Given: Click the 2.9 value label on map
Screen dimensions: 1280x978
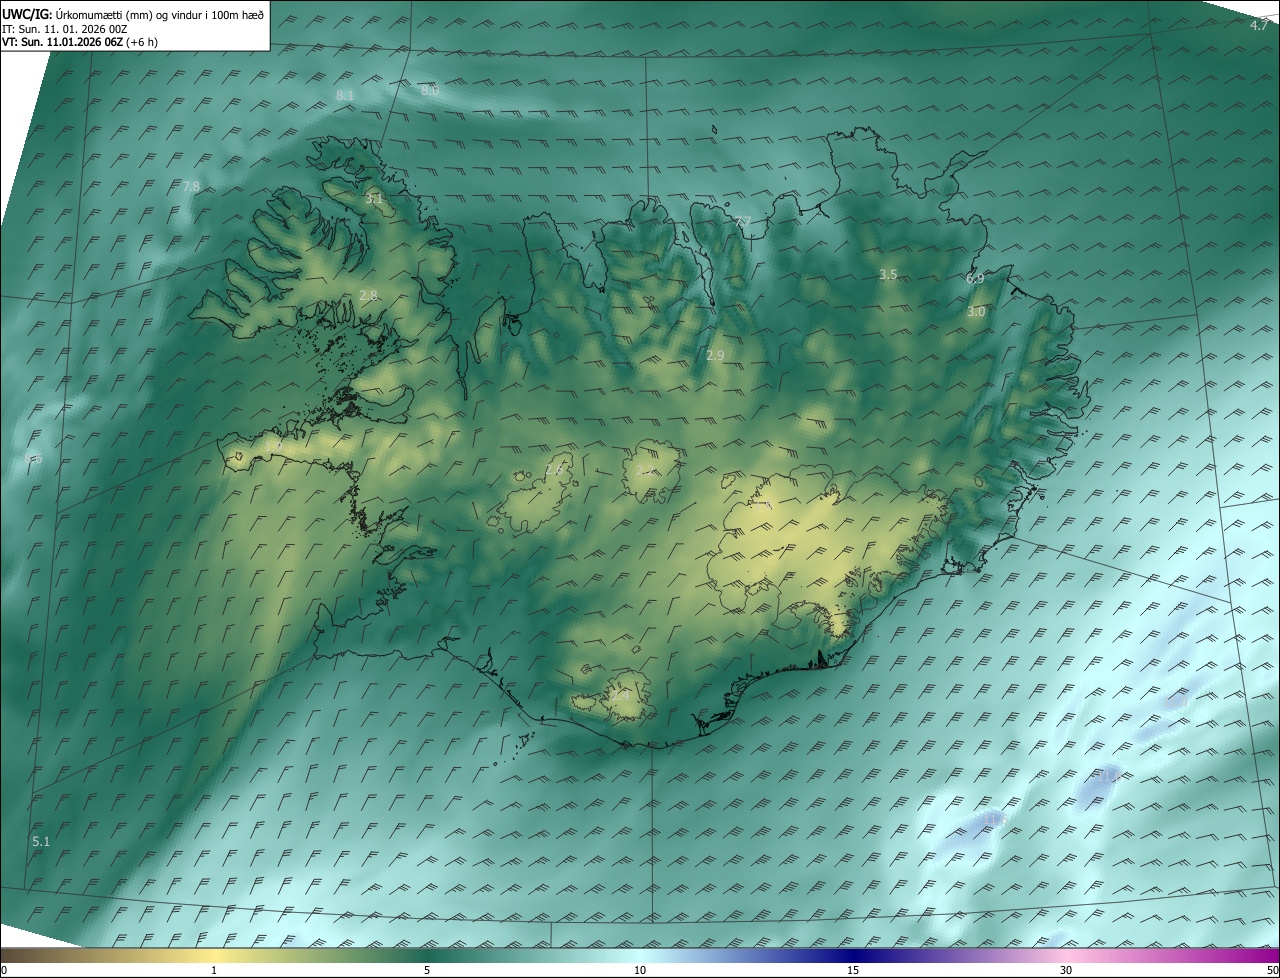Looking at the screenshot, I should tap(715, 355).
